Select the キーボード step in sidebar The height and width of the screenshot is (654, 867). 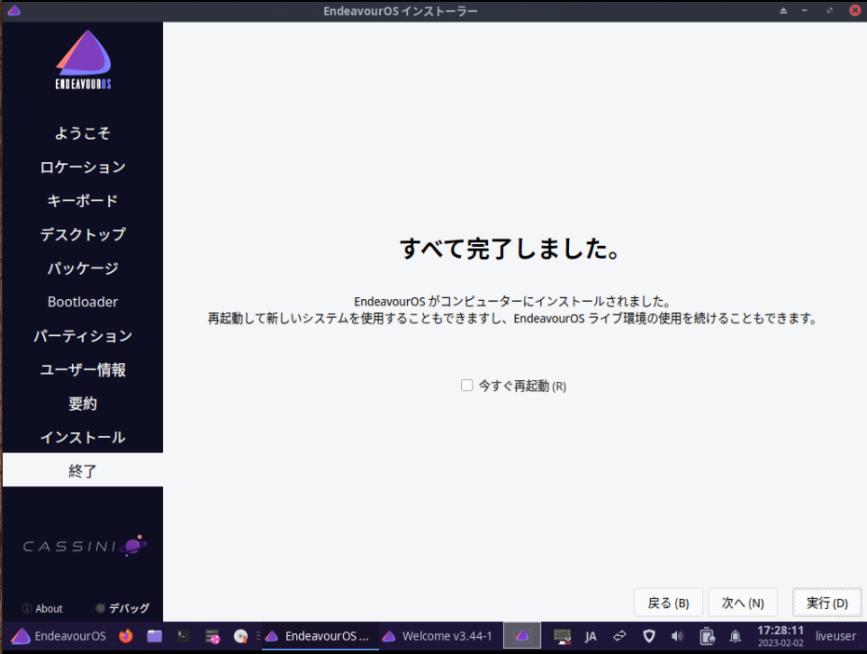pyautogui.click(x=82, y=201)
